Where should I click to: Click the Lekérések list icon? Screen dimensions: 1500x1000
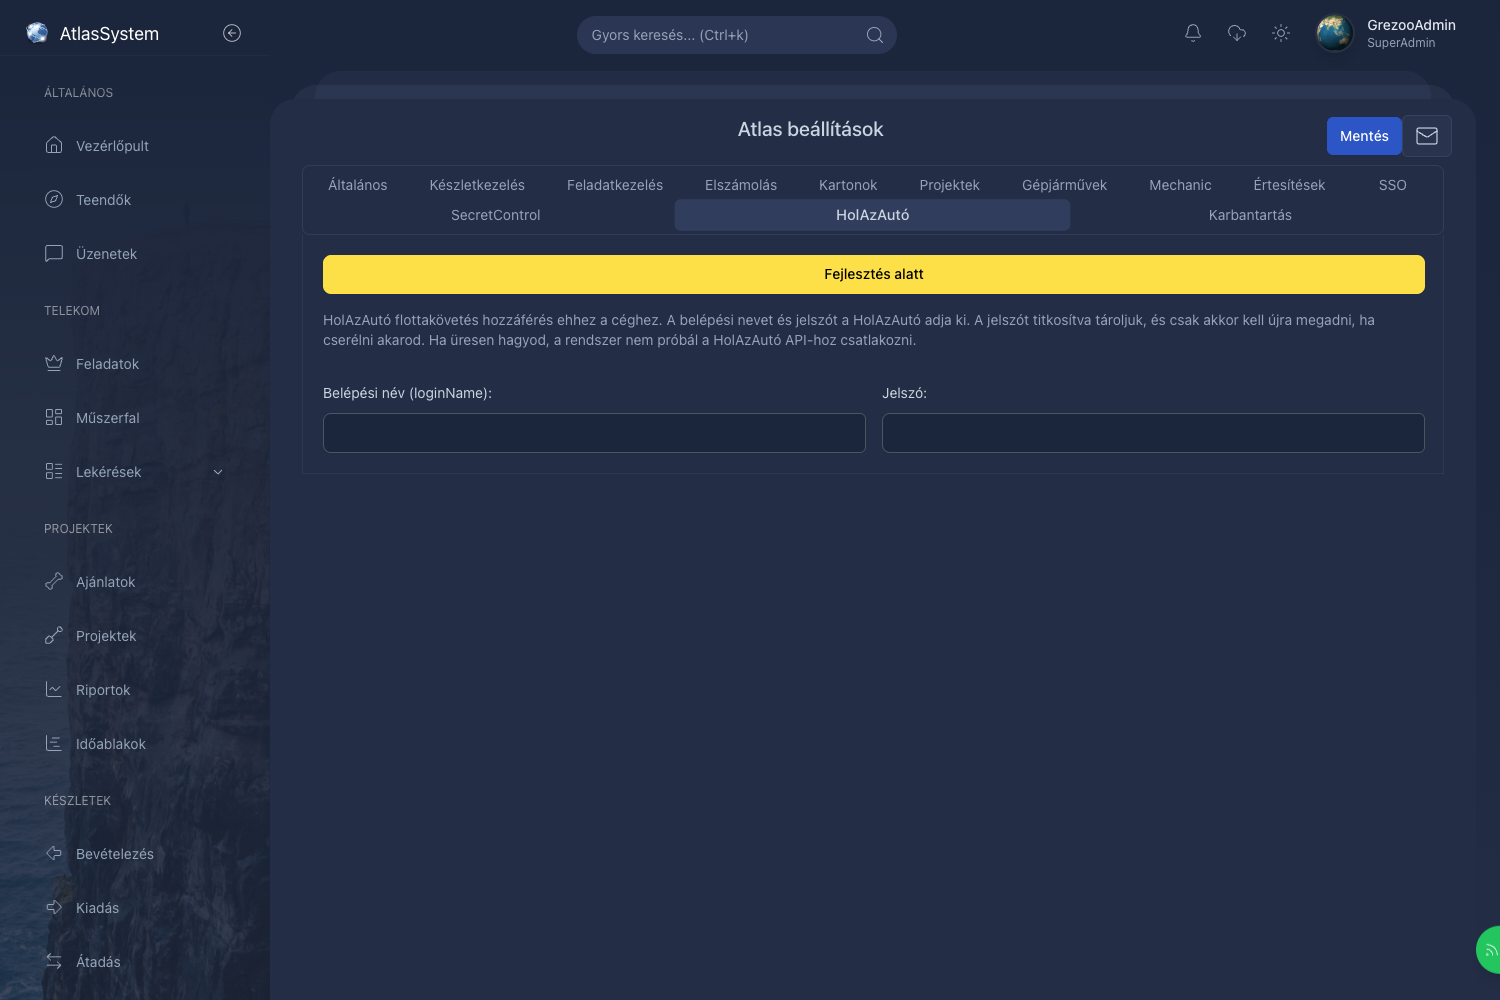[x=54, y=471]
